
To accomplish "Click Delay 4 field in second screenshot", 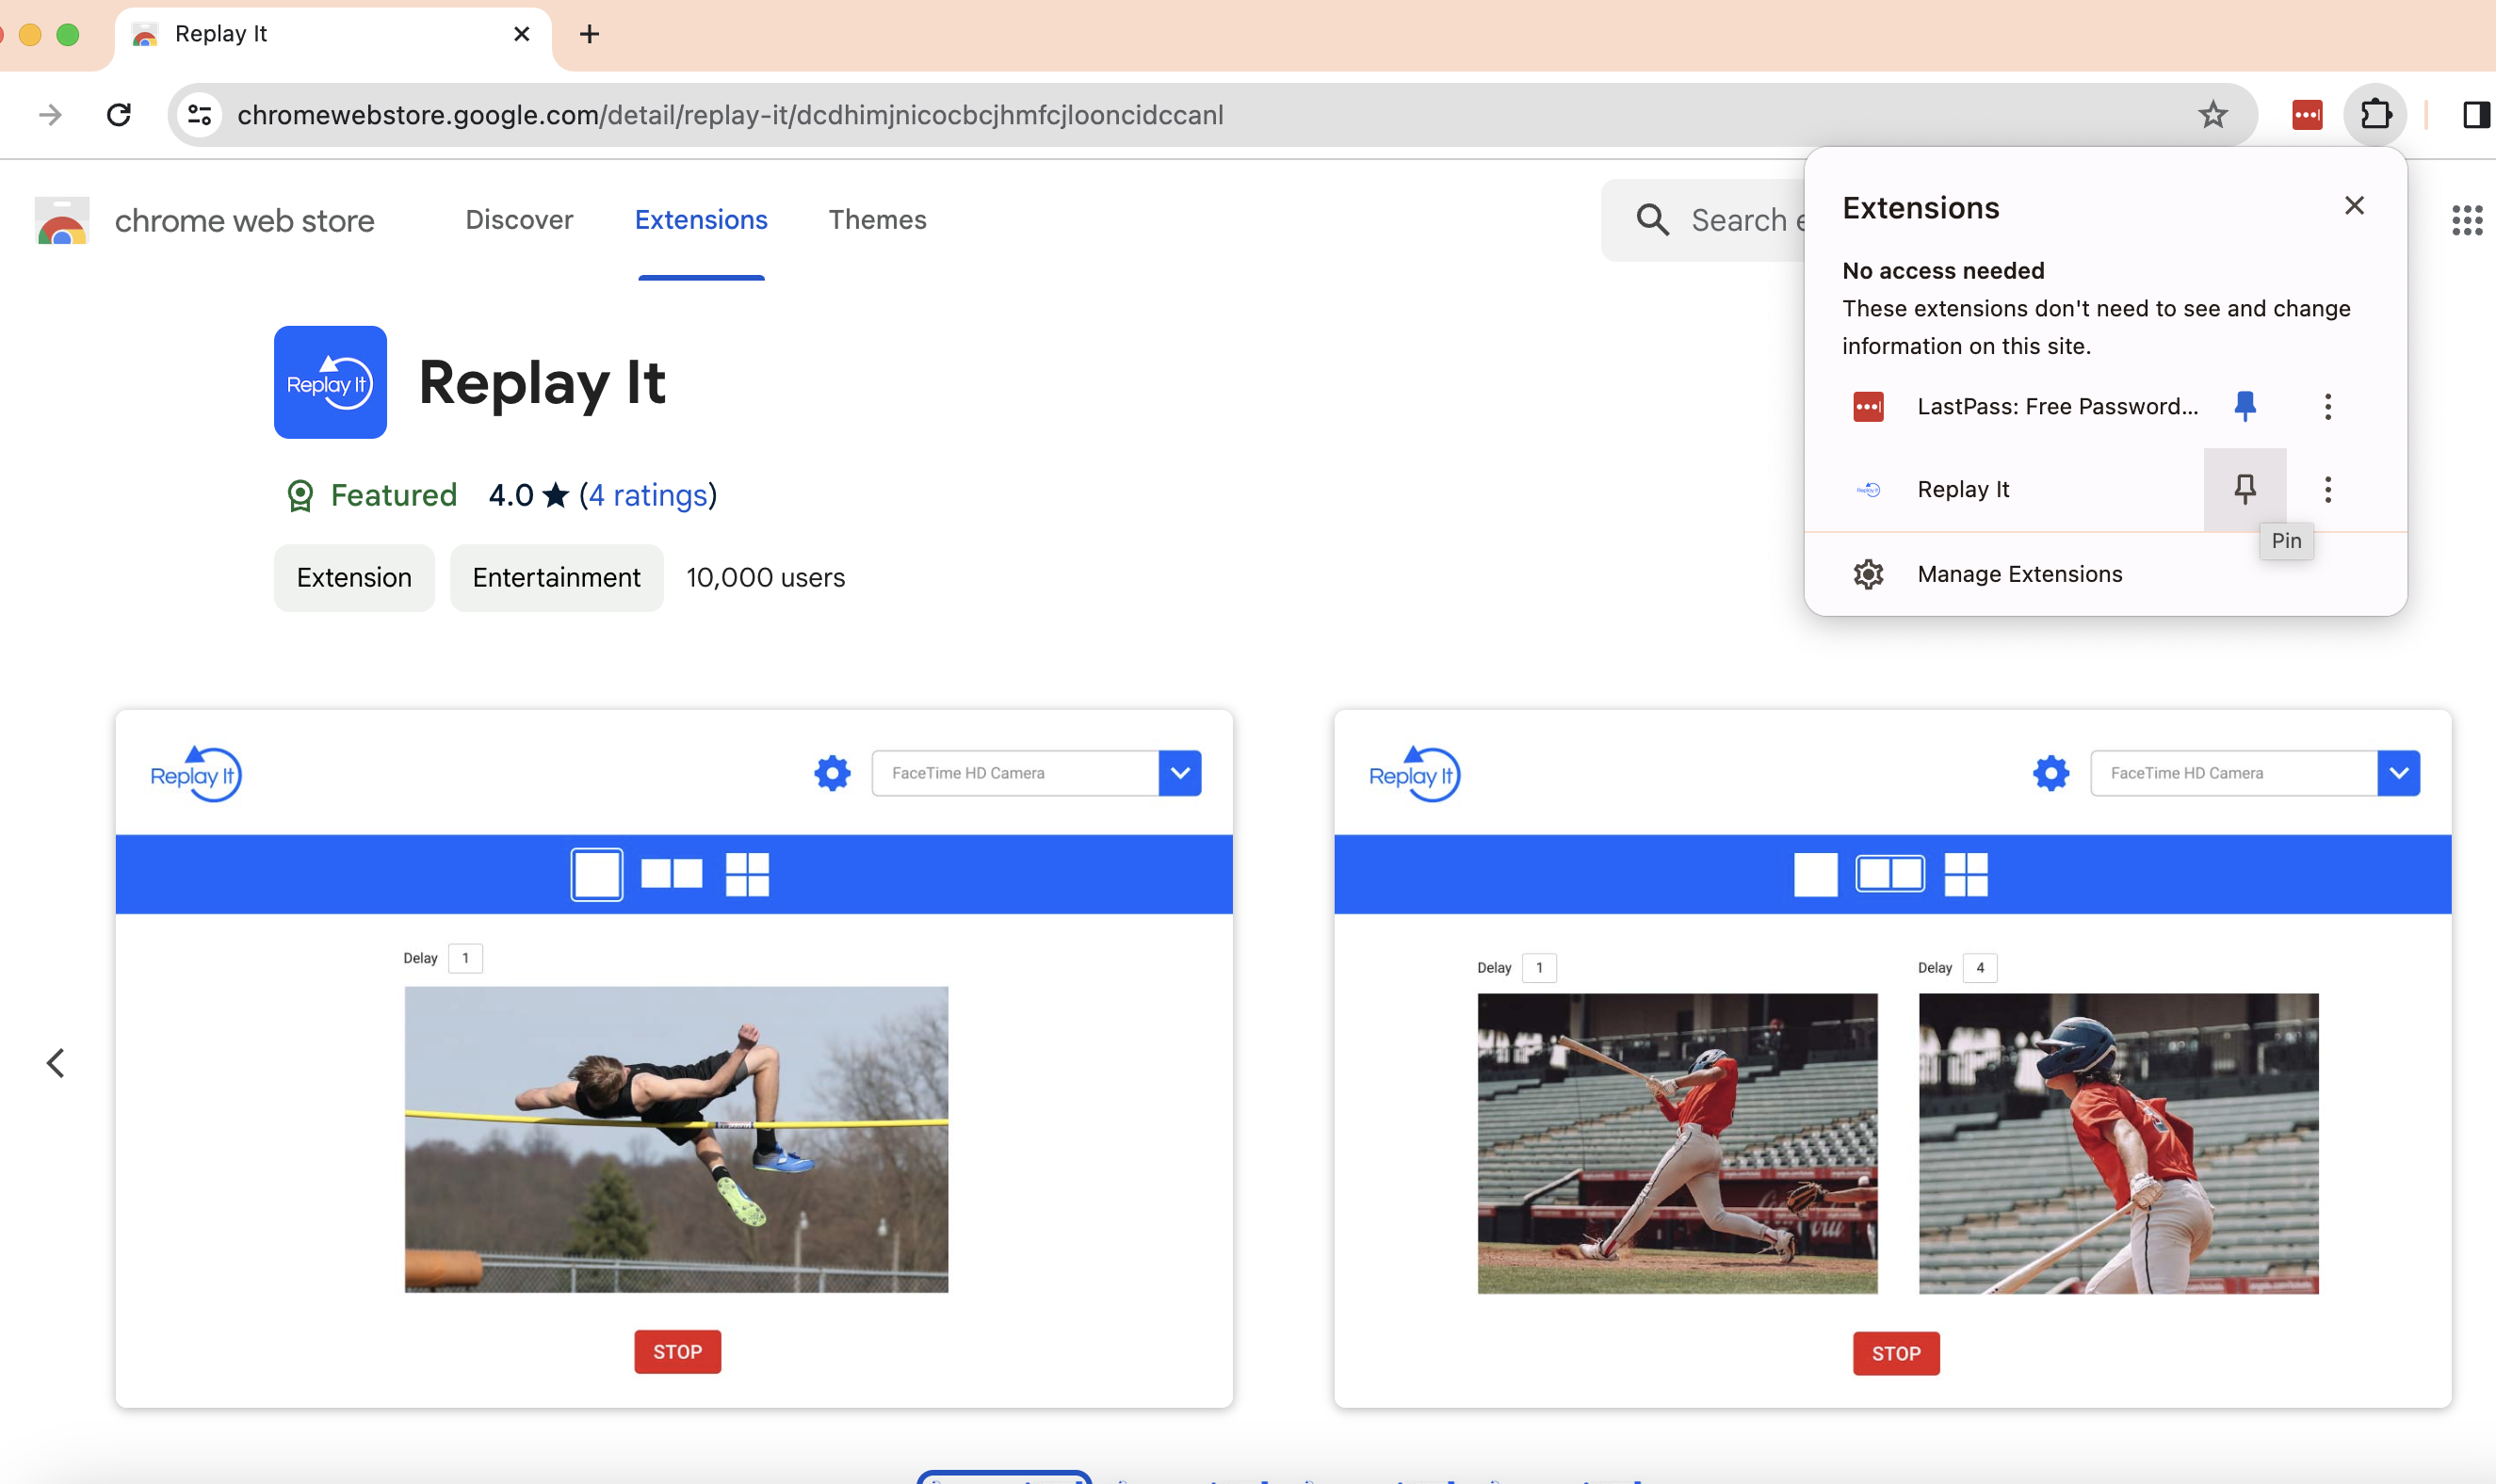I will tap(1980, 968).
